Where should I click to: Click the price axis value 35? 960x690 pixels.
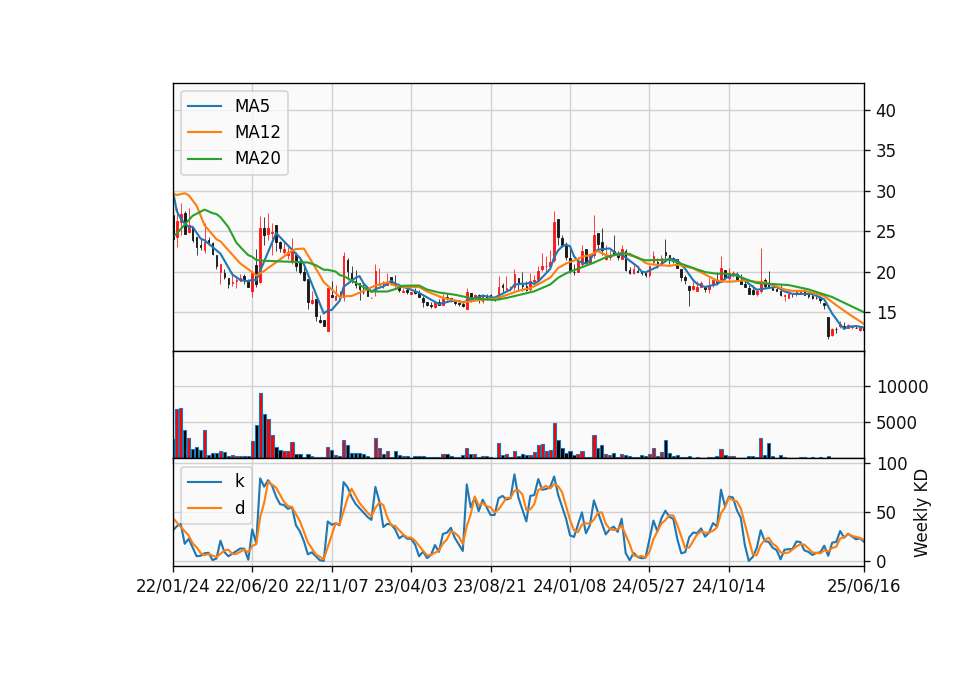[x=886, y=151]
